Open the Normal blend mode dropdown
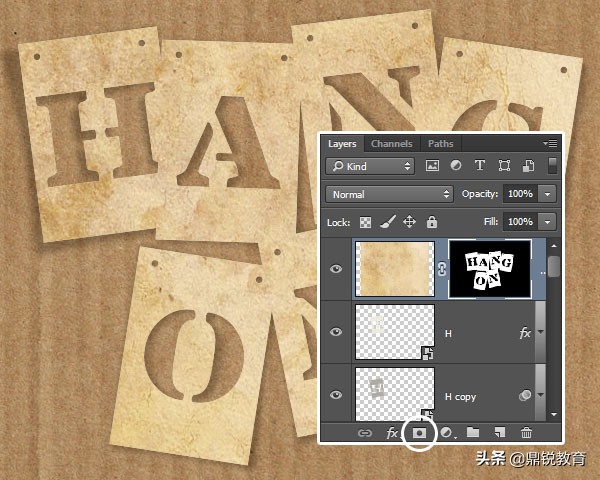The width and height of the screenshot is (600, 480). click(390, 194)
